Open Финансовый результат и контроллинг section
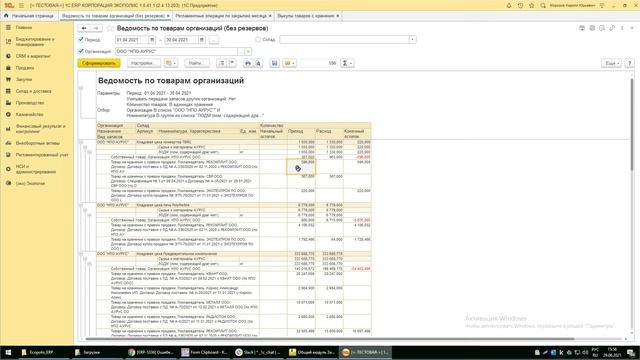This screenshot has height=360, width=640. point(40,129)
